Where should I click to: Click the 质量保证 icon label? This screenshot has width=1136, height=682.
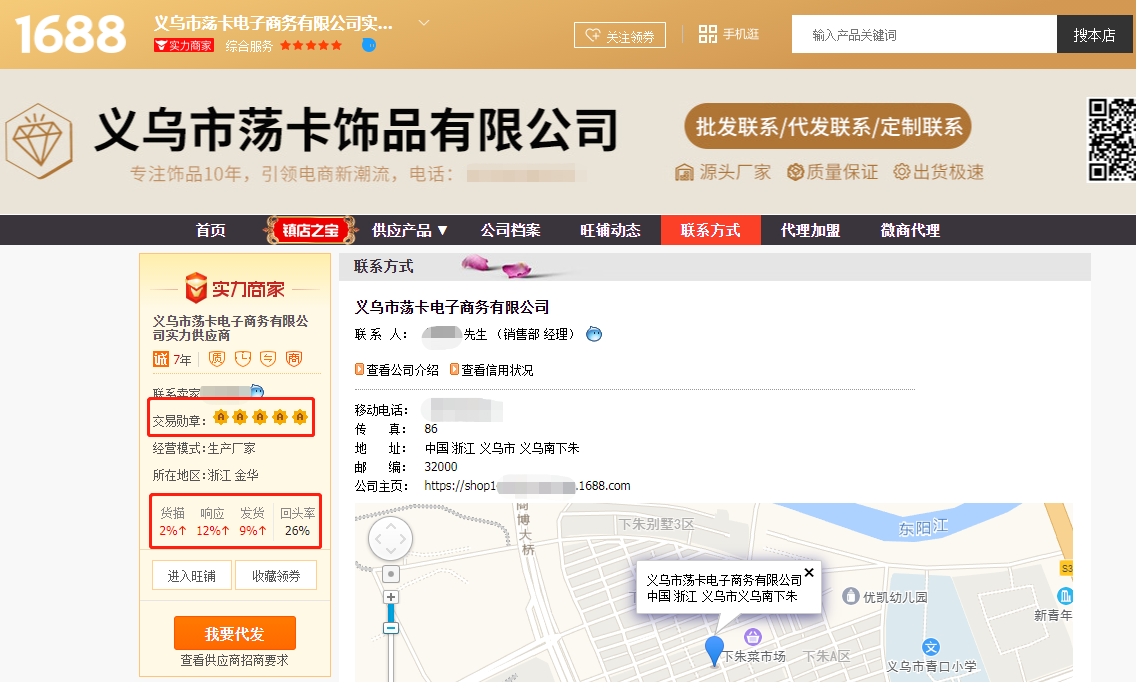pos(832,172)
